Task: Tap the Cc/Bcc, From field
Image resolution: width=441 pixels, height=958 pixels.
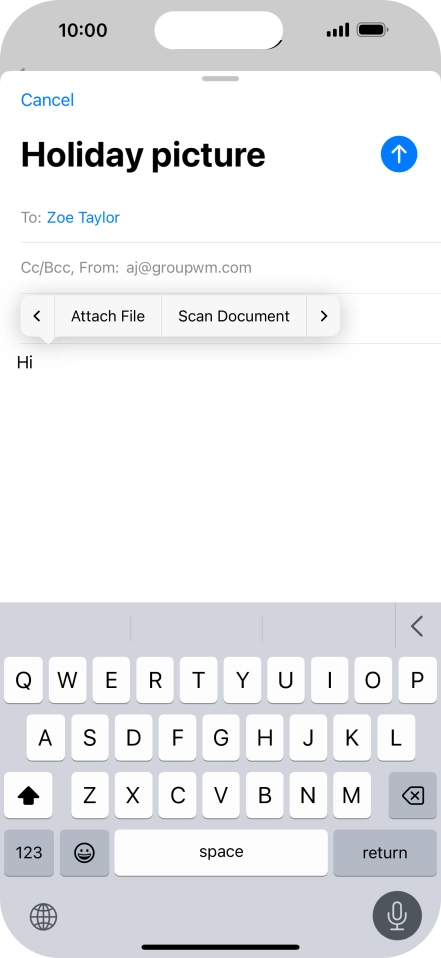Action: tap(230, 268)
